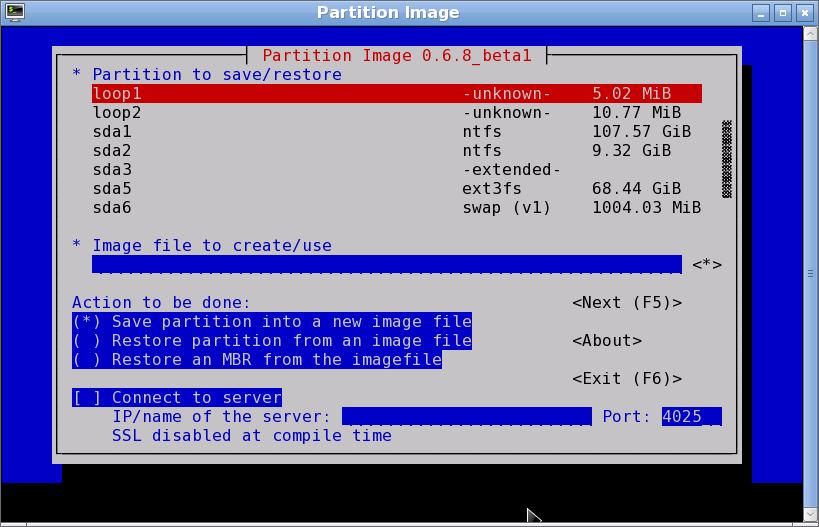Open the About button
819x527 pixels.
(x=607, y=341)
